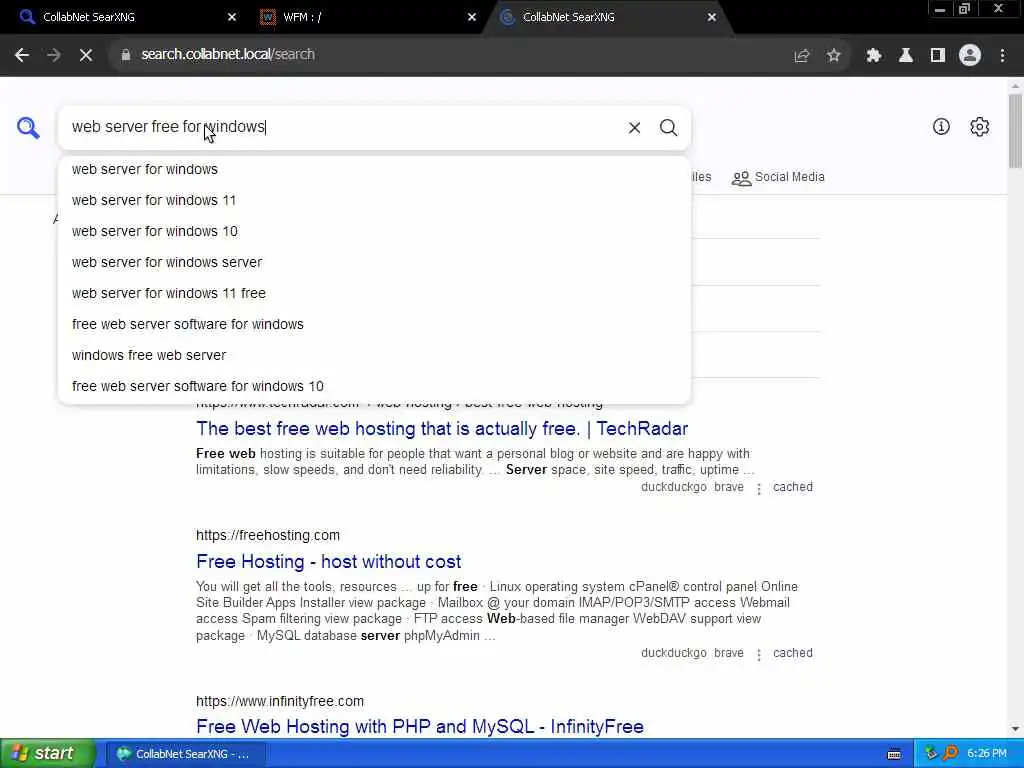The width and height of the screenshot is (1024, 768).
Task: Choose suggestion 'web server for windows'
Action: click(x=374, y=169)
